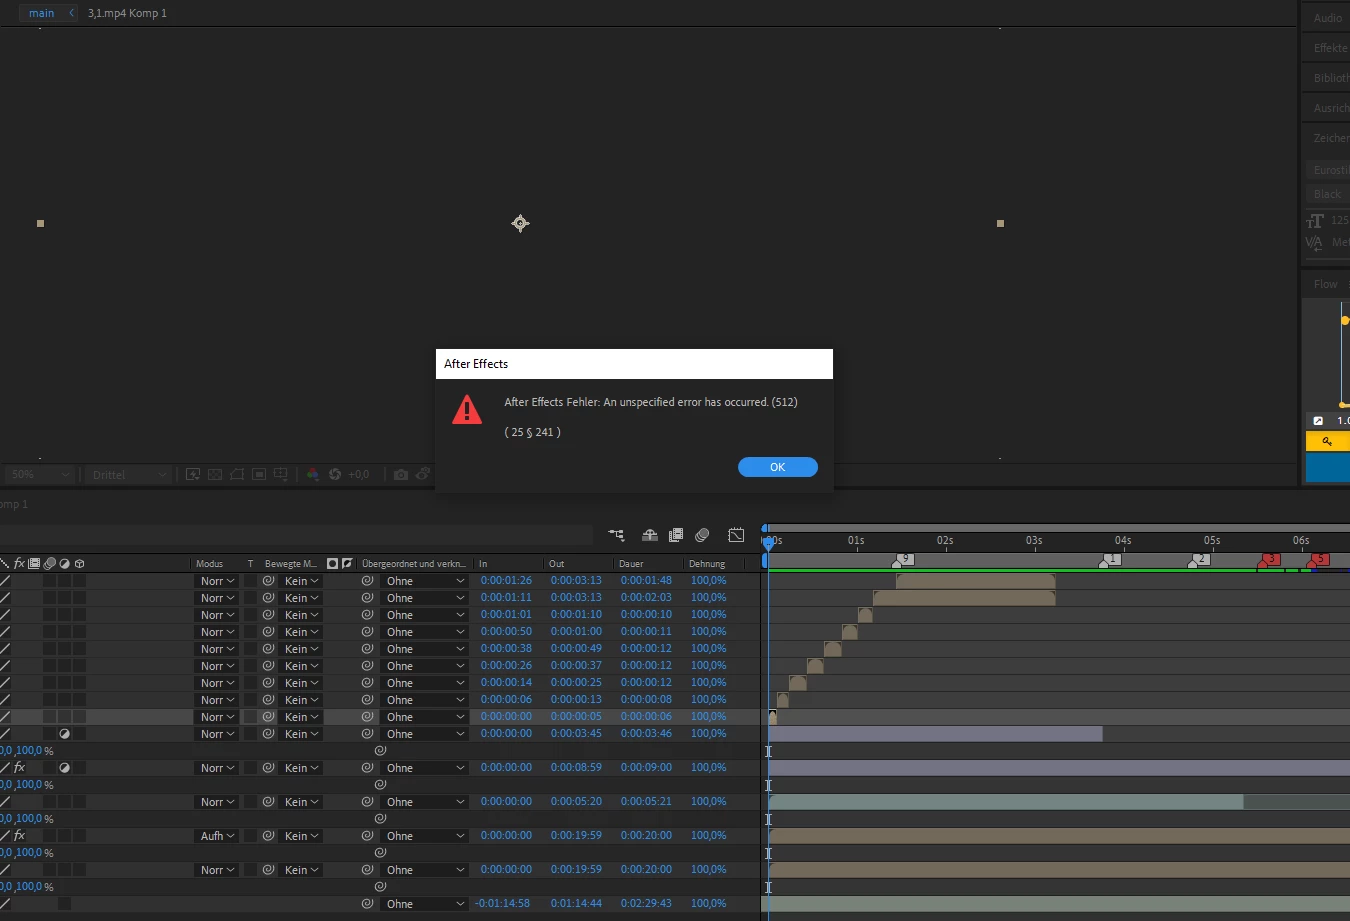Enable motion blur timeline icon

tap(702, 535)
